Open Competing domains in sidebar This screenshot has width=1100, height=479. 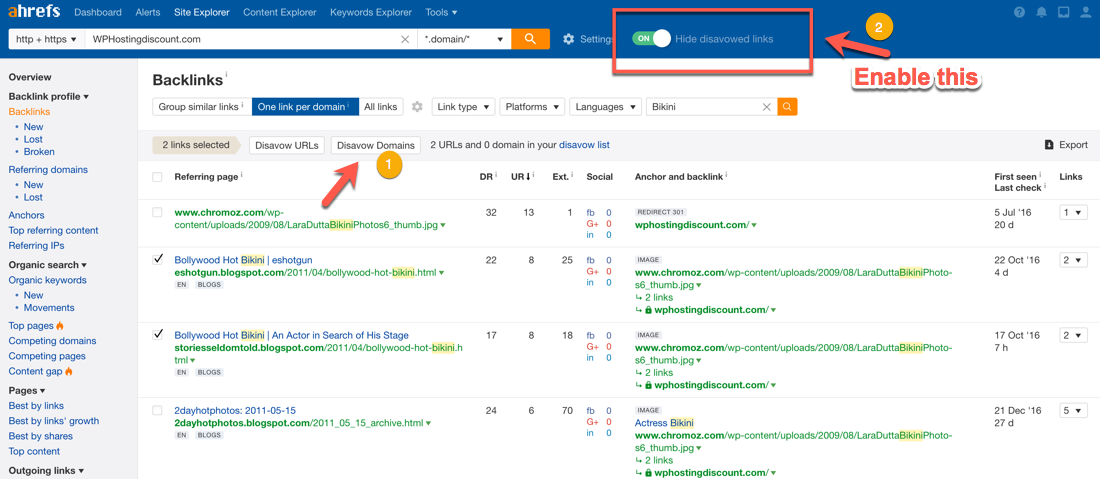tap(53, 341)
